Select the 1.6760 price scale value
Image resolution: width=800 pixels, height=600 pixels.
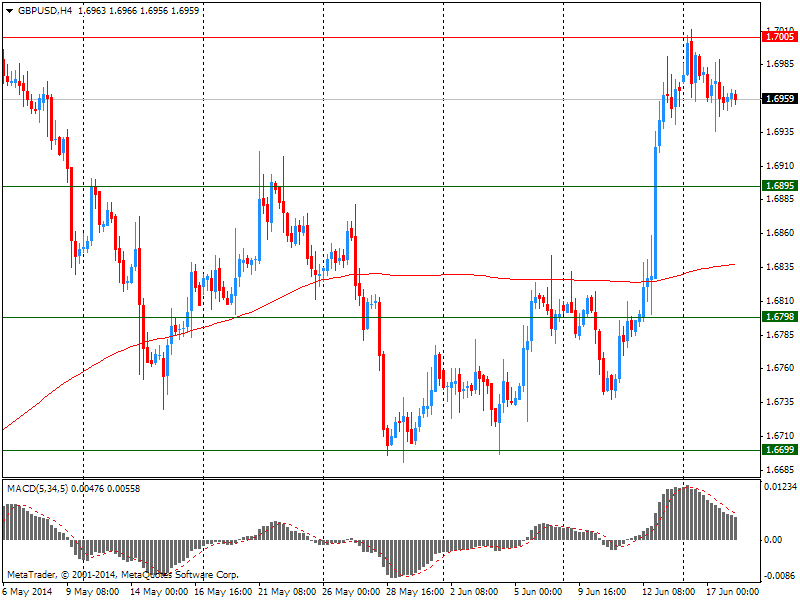click(781, 368)
